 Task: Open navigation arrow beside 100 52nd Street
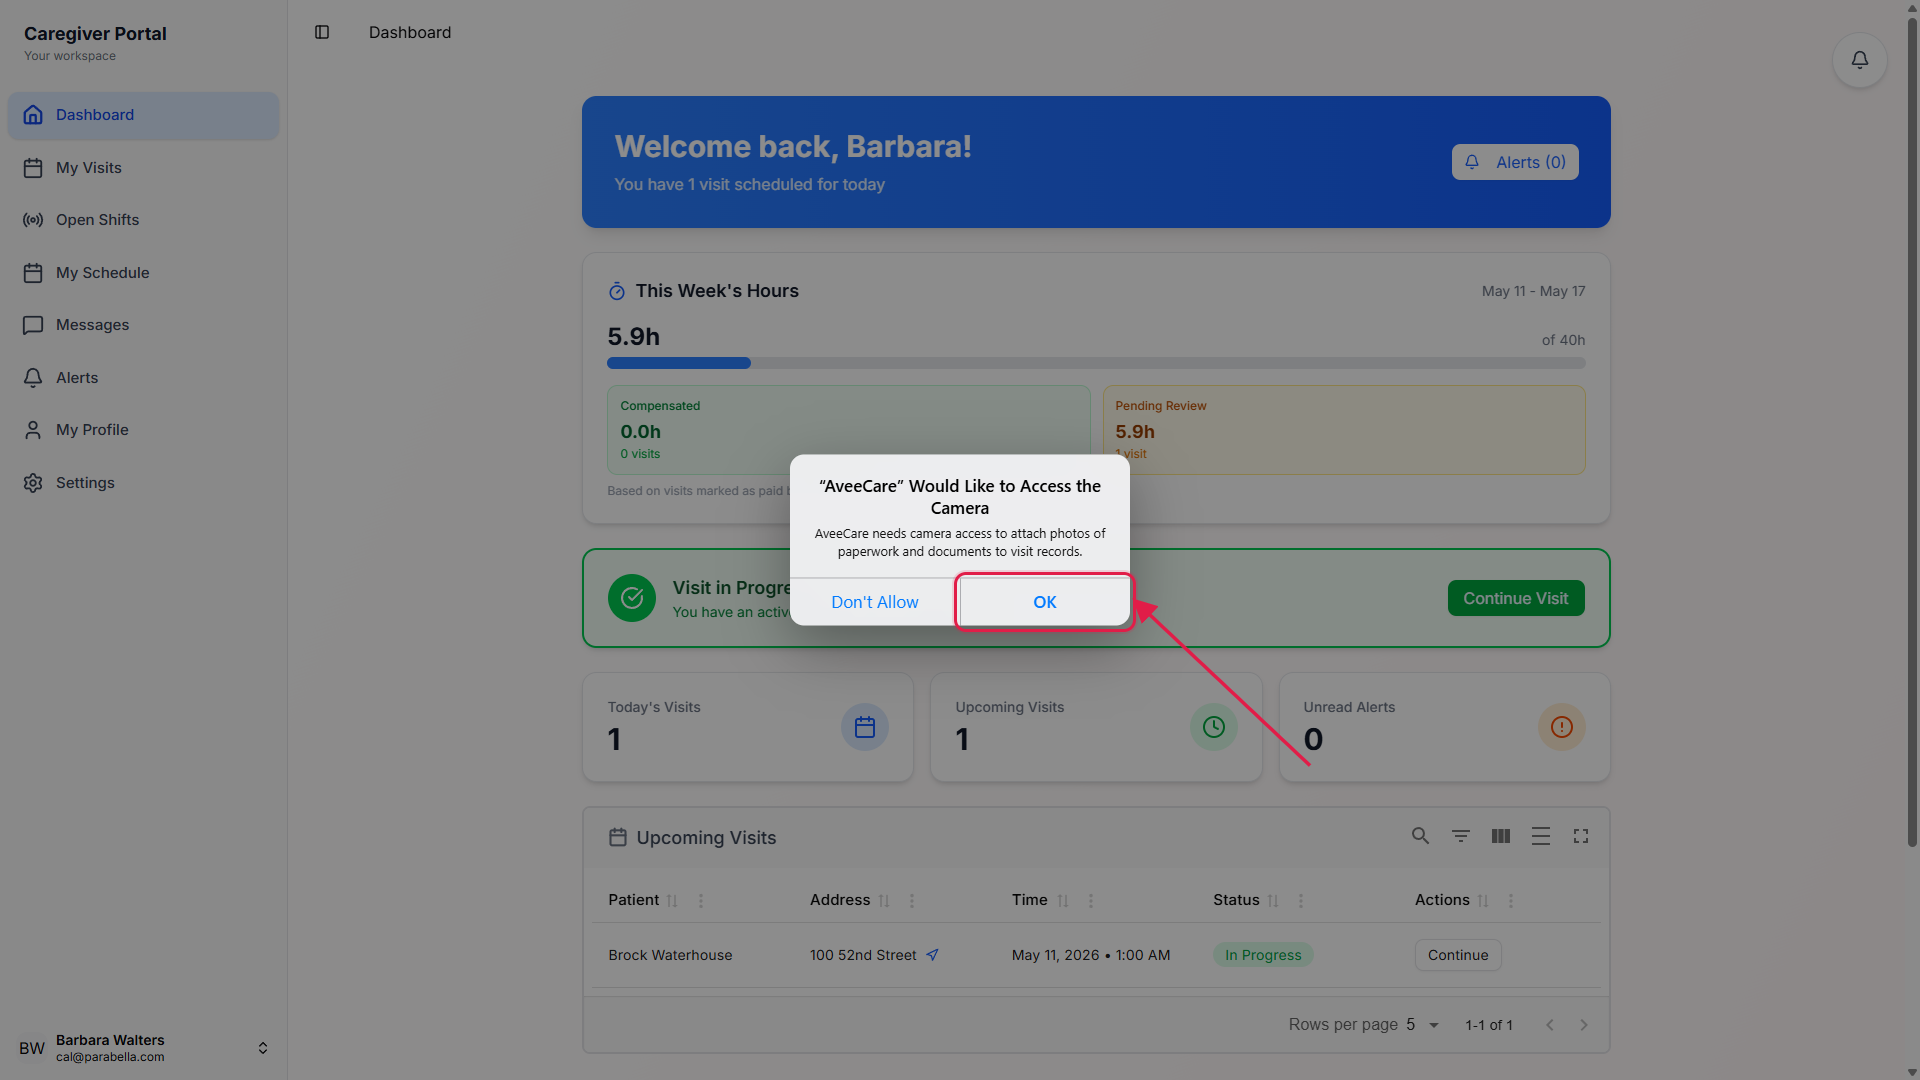[932, 955]
